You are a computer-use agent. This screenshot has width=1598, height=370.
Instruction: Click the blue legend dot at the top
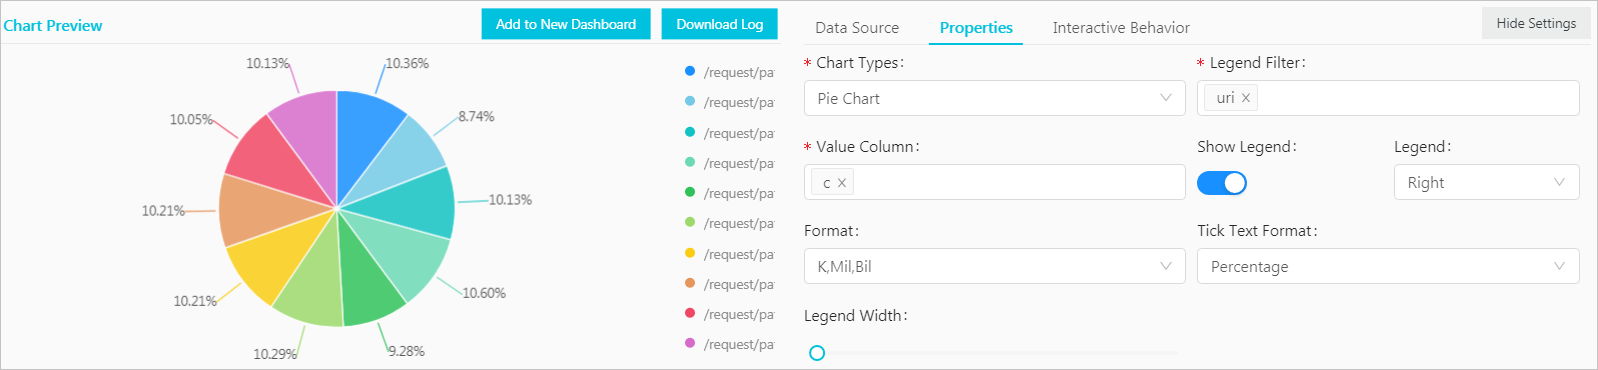(690, 71)
